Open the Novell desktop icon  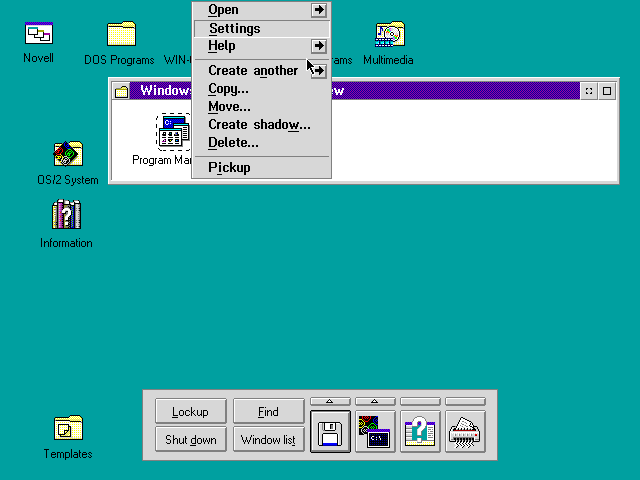(39, 33)
